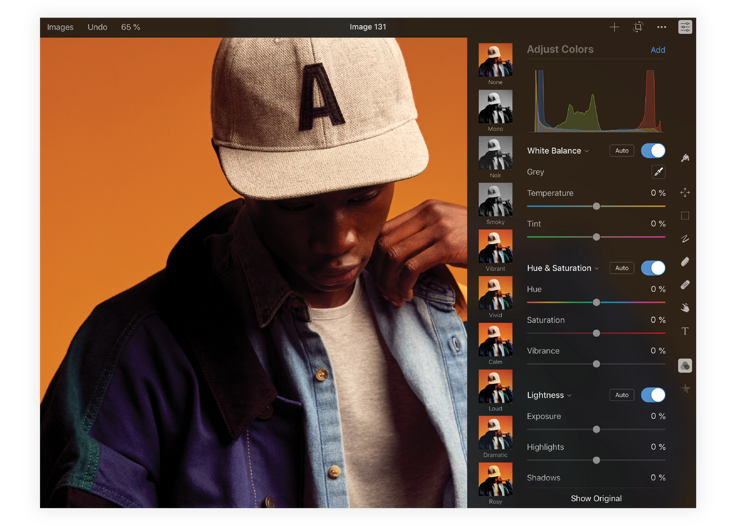The image size is (736, 526).
Task: Expand the Hue & Saturation chevron
Action: coord(597,268)
